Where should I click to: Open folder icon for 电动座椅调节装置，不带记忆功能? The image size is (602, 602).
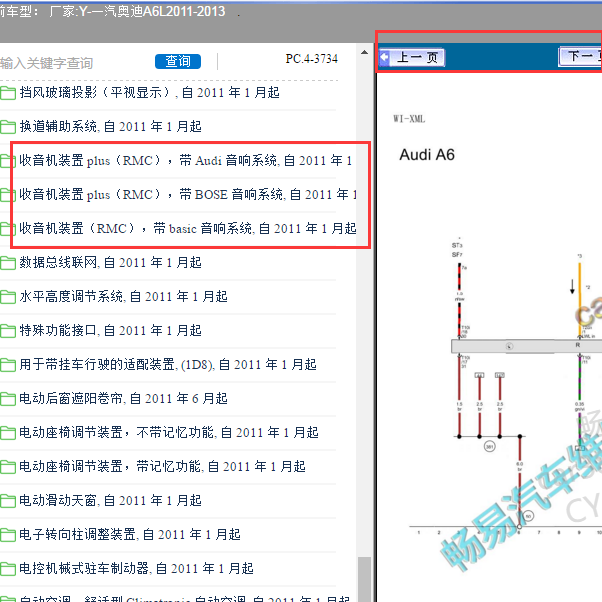pos(8,433)
